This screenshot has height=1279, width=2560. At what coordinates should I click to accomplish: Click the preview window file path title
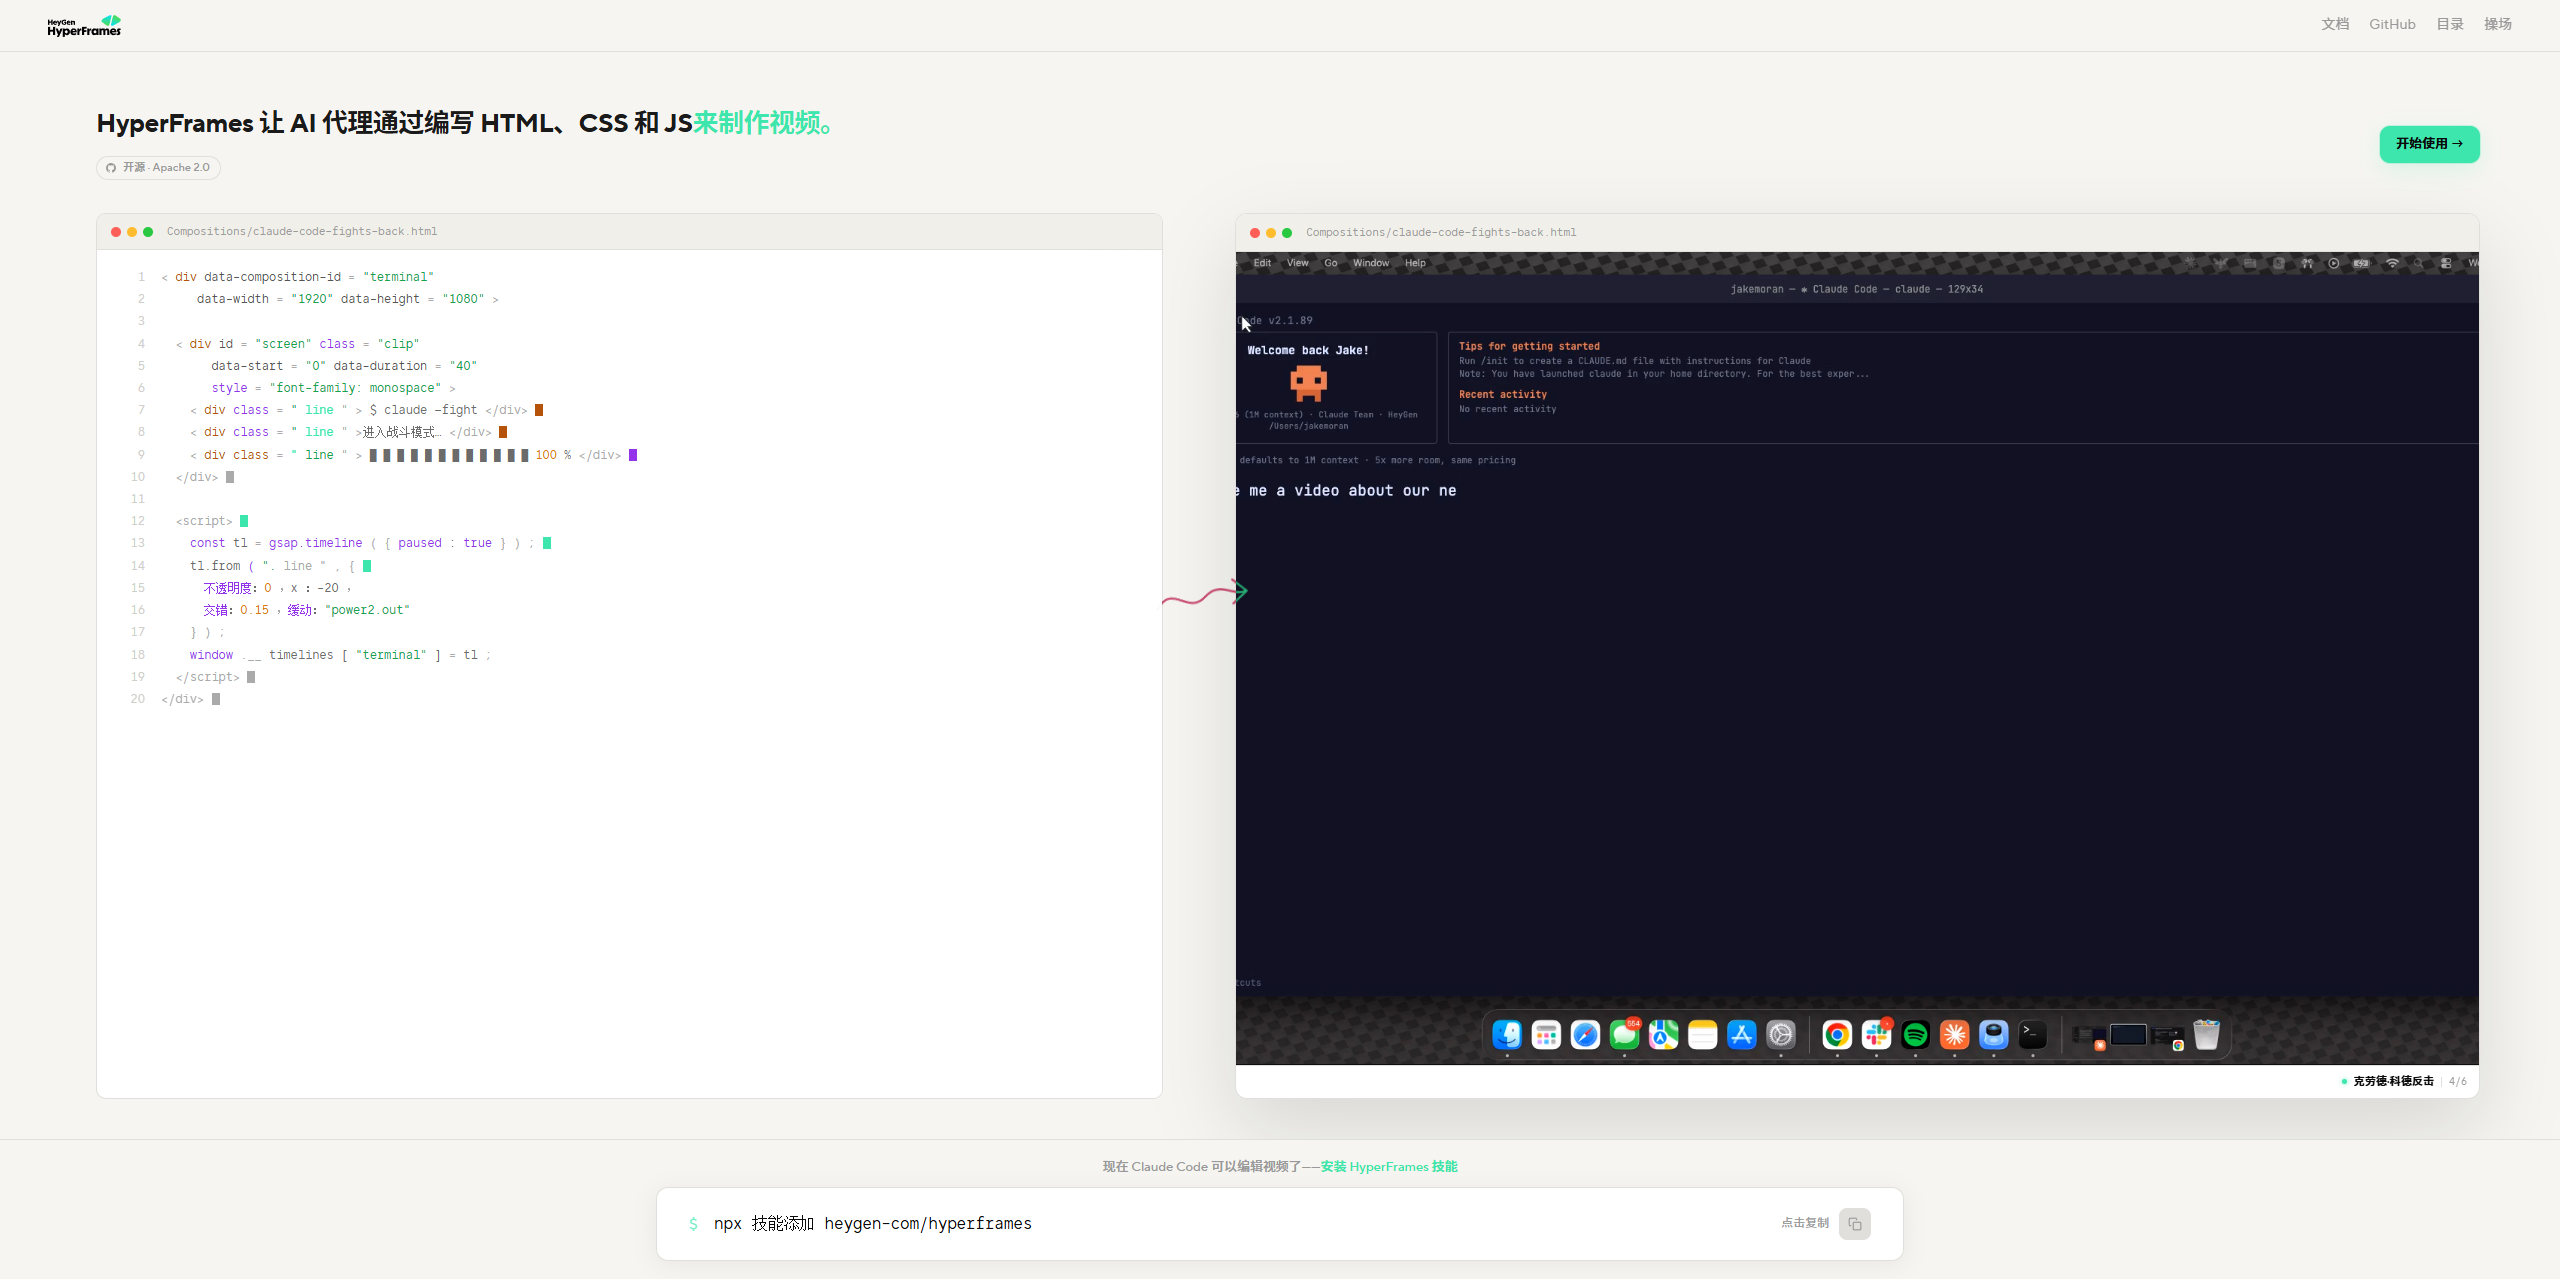pyautogui.click(x=1441, y=233)
